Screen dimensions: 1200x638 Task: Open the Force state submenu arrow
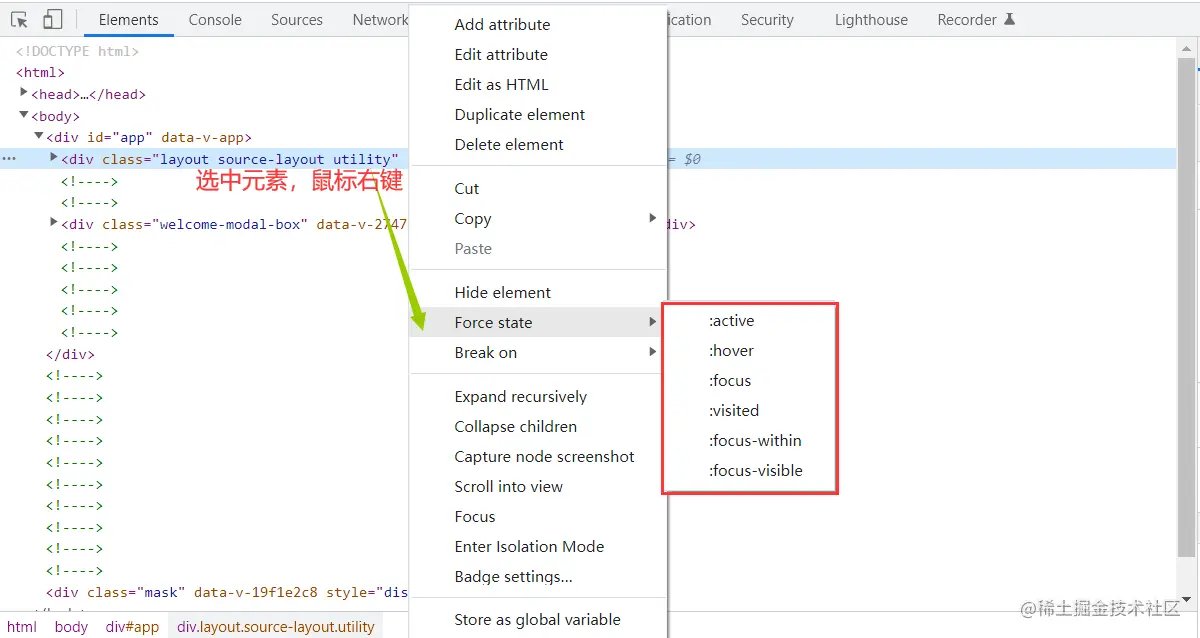point(652,322)
